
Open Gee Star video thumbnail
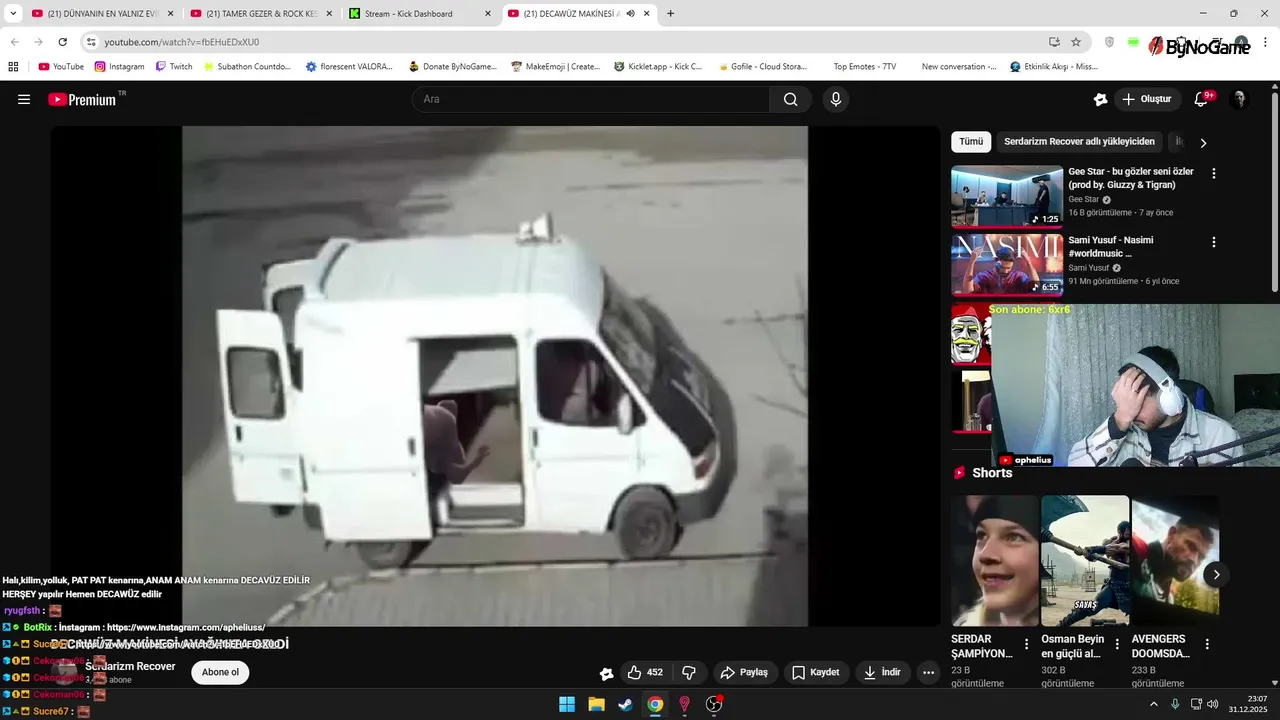pyautogui.click(x=1007, y=196)
